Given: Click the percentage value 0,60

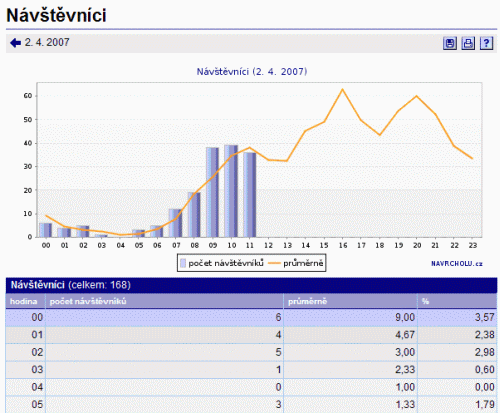Looking at the screenshot, I should (x=485, y=370).
